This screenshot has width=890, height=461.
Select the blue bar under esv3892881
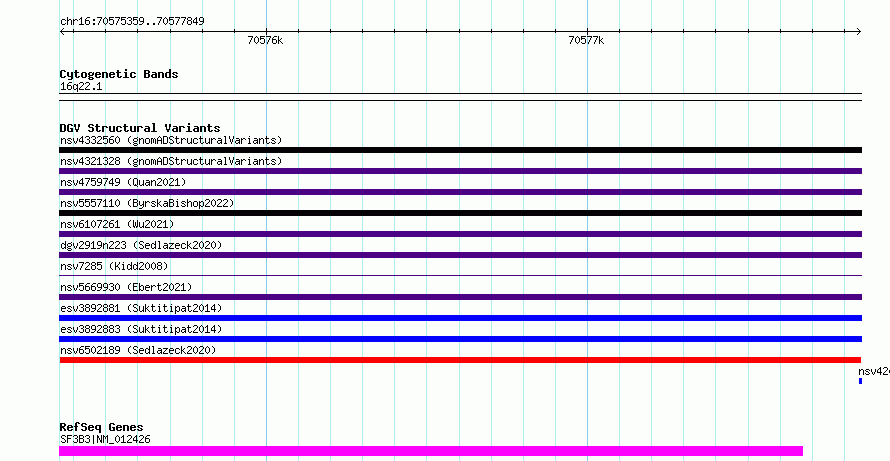pyautogui.click(x=460, y=318)
